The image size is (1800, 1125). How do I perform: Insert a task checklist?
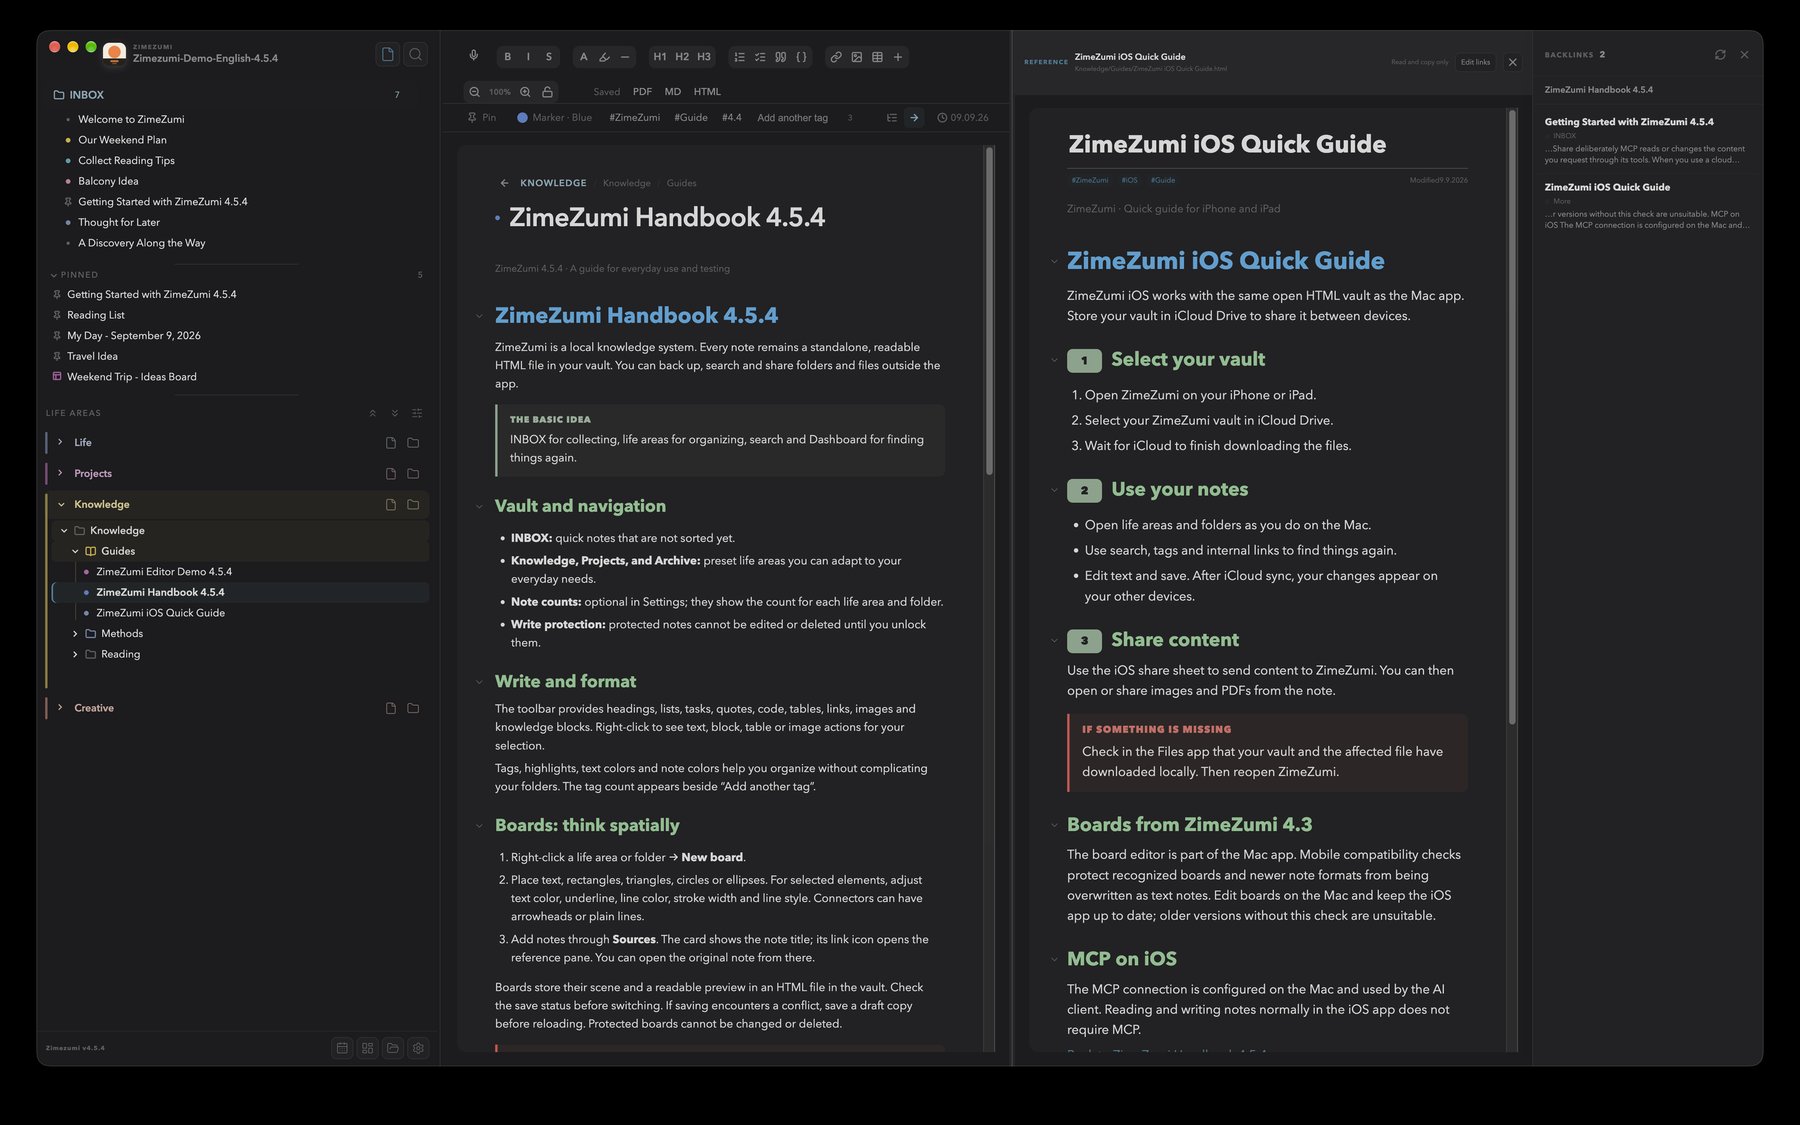760,57
